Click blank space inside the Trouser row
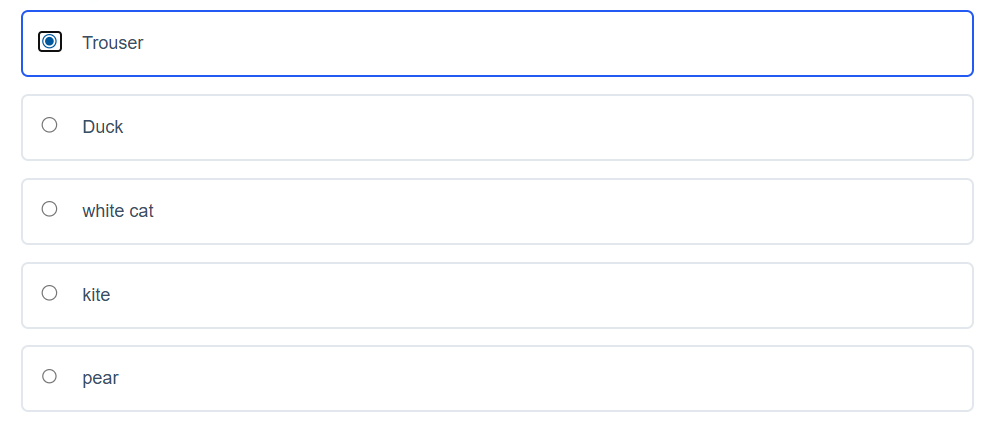Image resolution: width=1002 pixels, height=430 pixels. (x=700, y=43)
